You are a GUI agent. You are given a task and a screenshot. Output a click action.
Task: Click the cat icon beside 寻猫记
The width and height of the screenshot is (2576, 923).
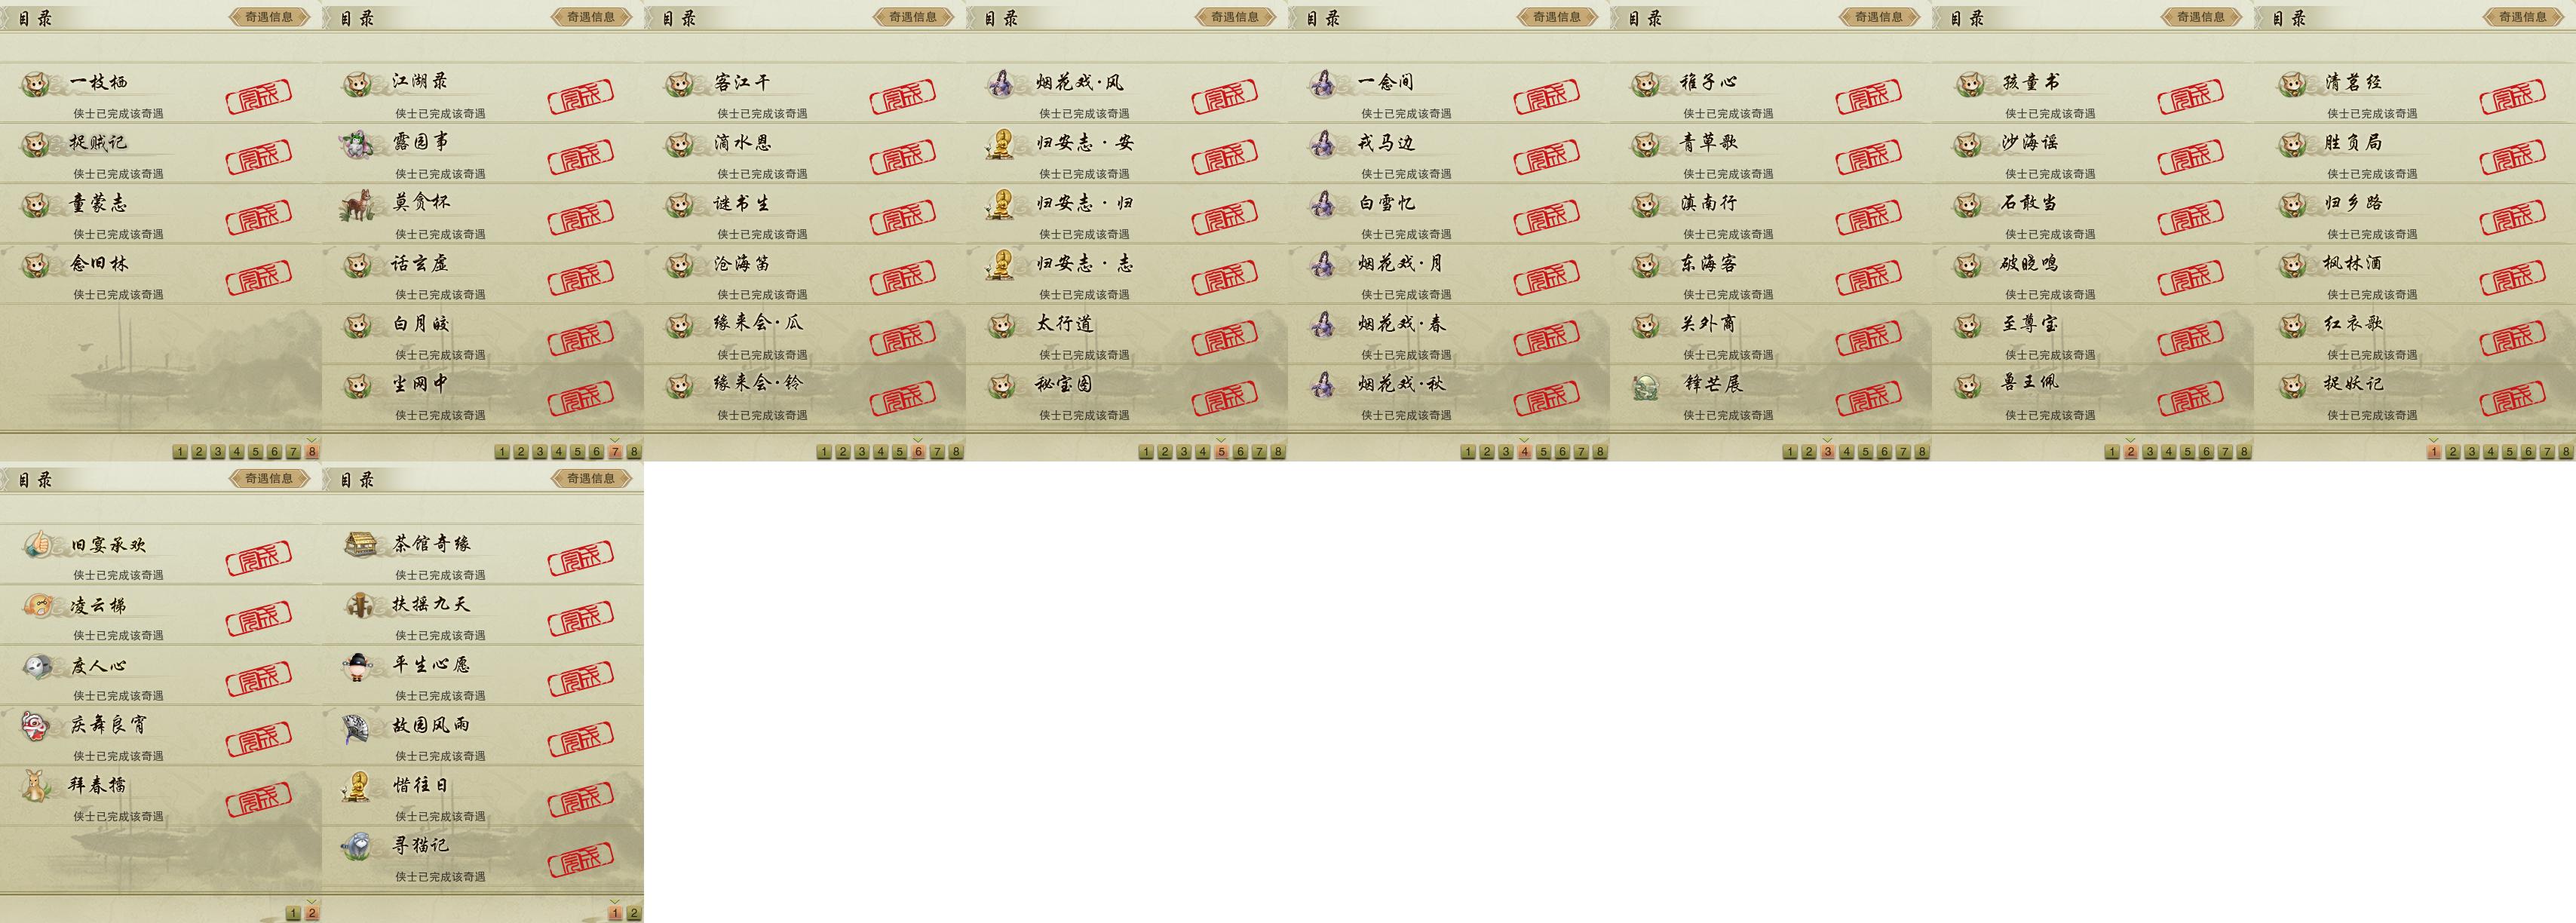(x=357, y=847)
